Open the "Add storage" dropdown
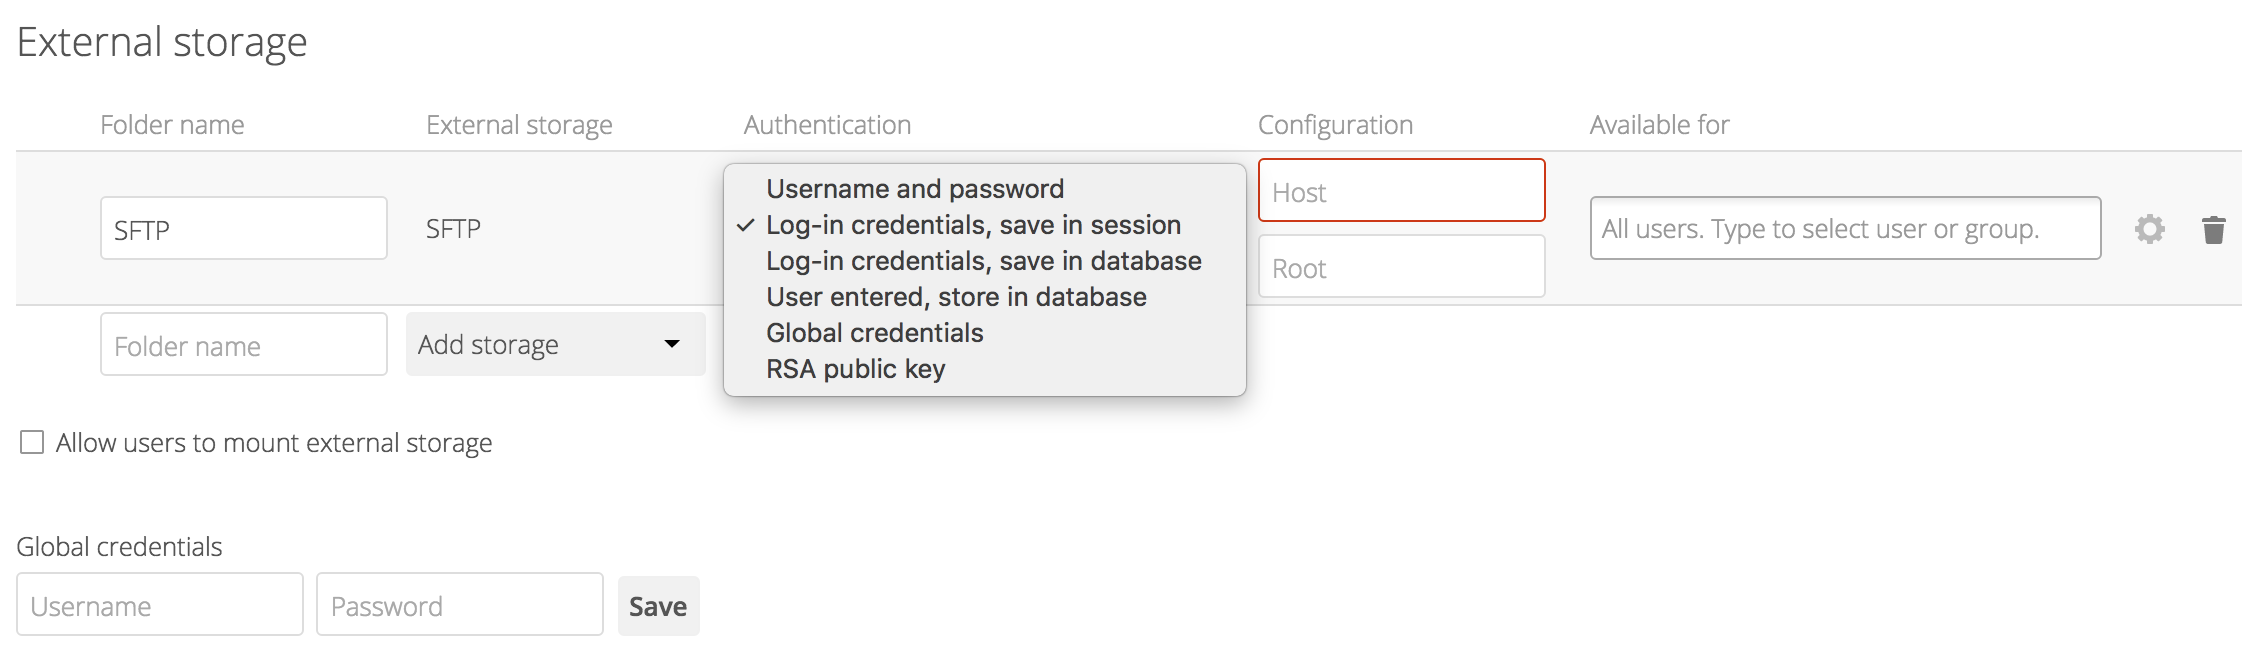2248x672 pixels. point(555,344)
